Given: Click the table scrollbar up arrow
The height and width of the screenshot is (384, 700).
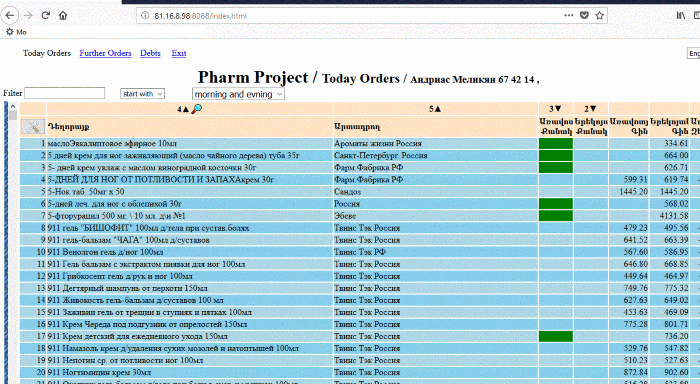Looking at the screenshot, I should point(13,106).
